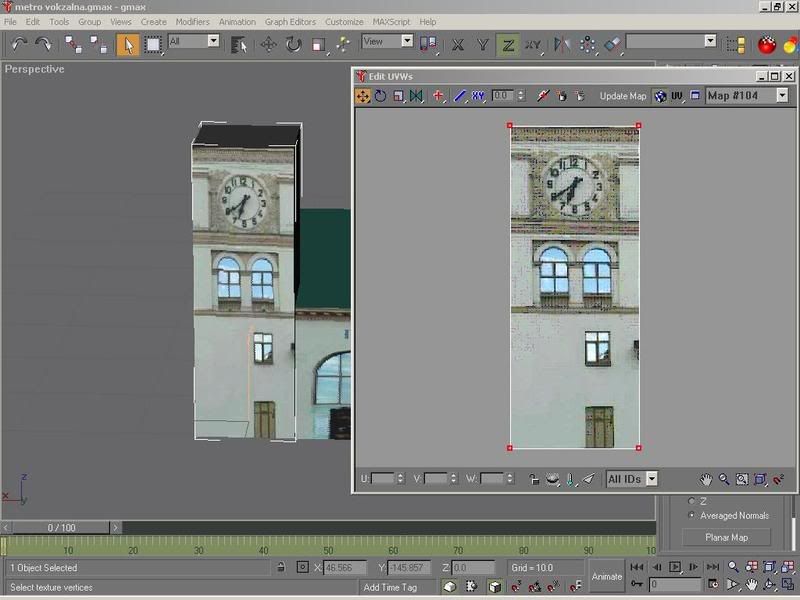Screen dimensions: 800x600
Task: Open the Map #104 texture dropdown
Action: point(782,96)
